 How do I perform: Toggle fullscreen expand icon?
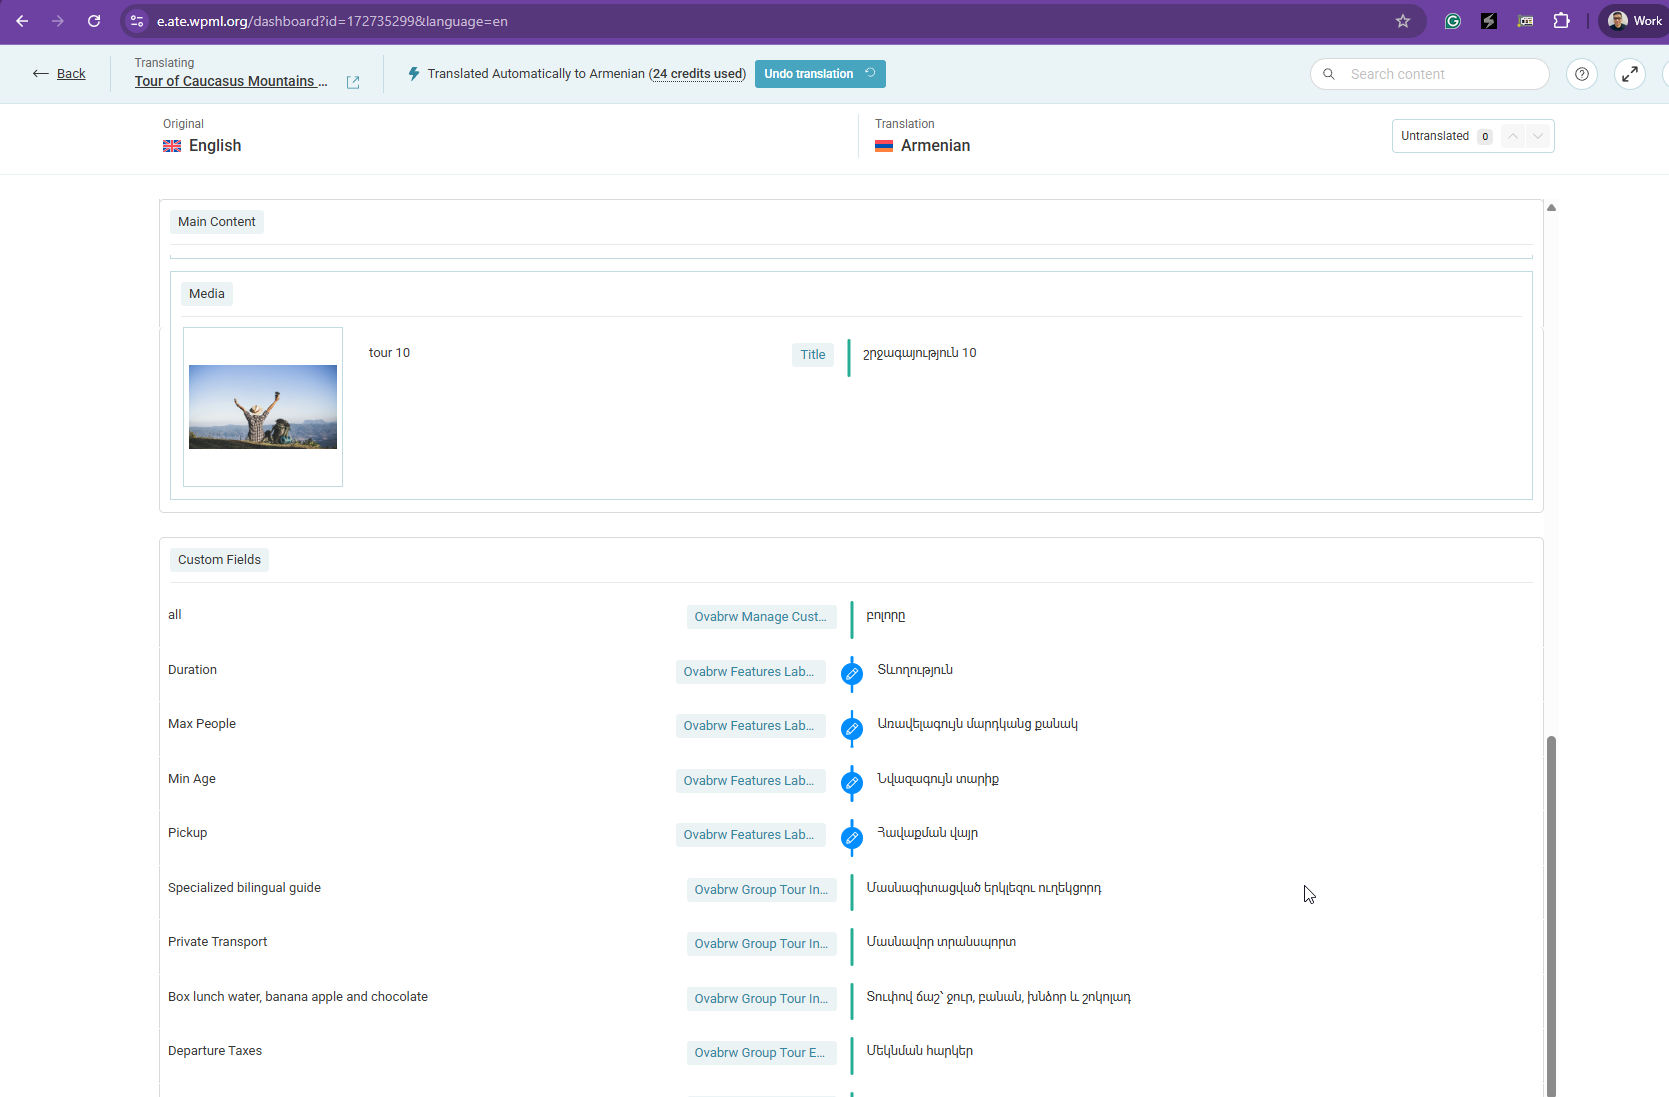[1630, 74]
